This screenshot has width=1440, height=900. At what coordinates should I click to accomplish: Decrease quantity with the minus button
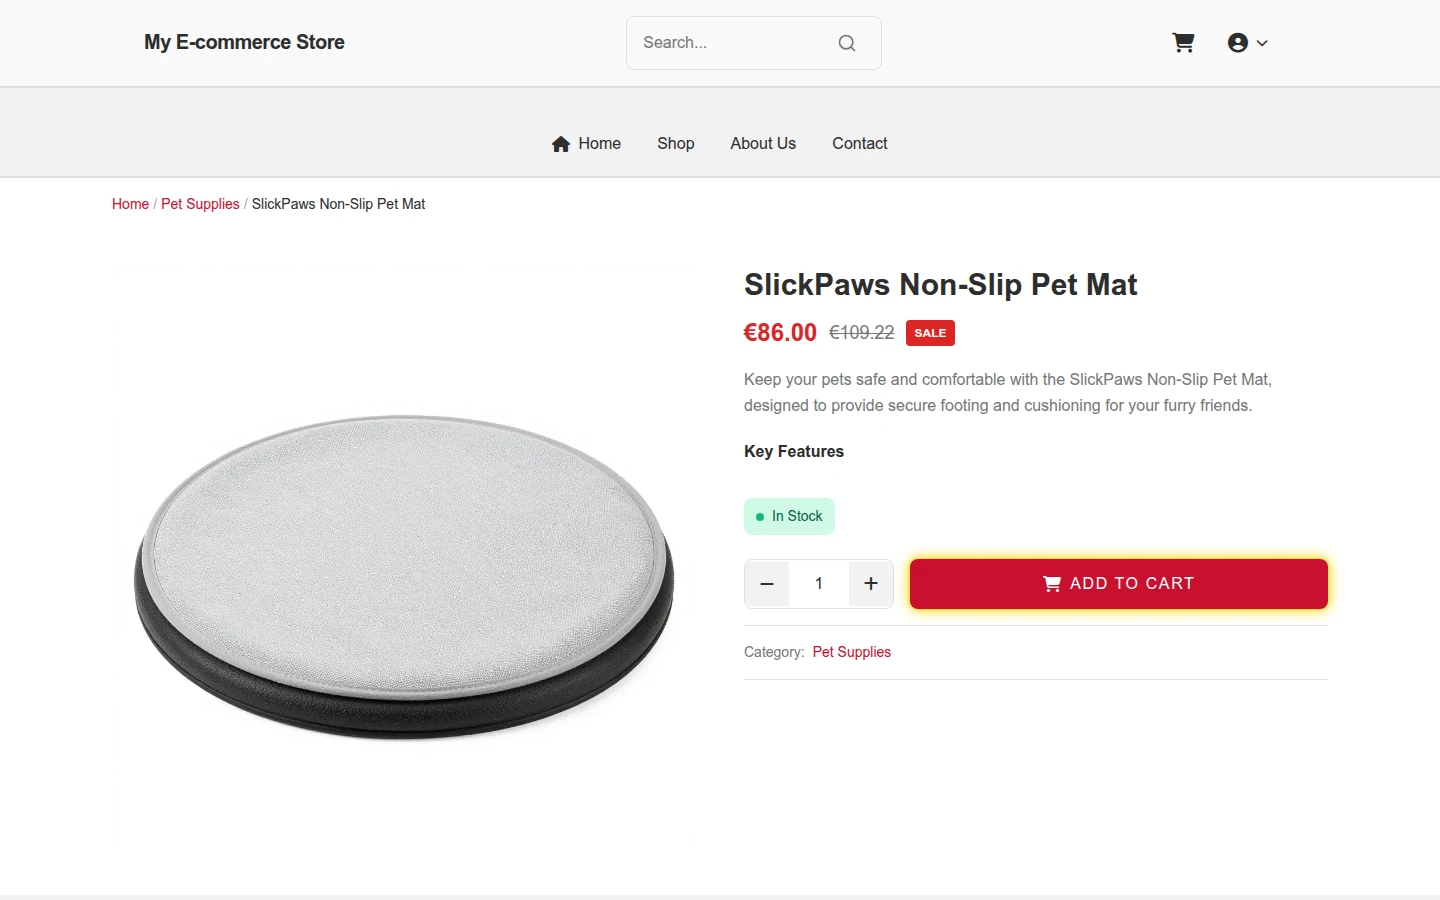click(767, 584)
